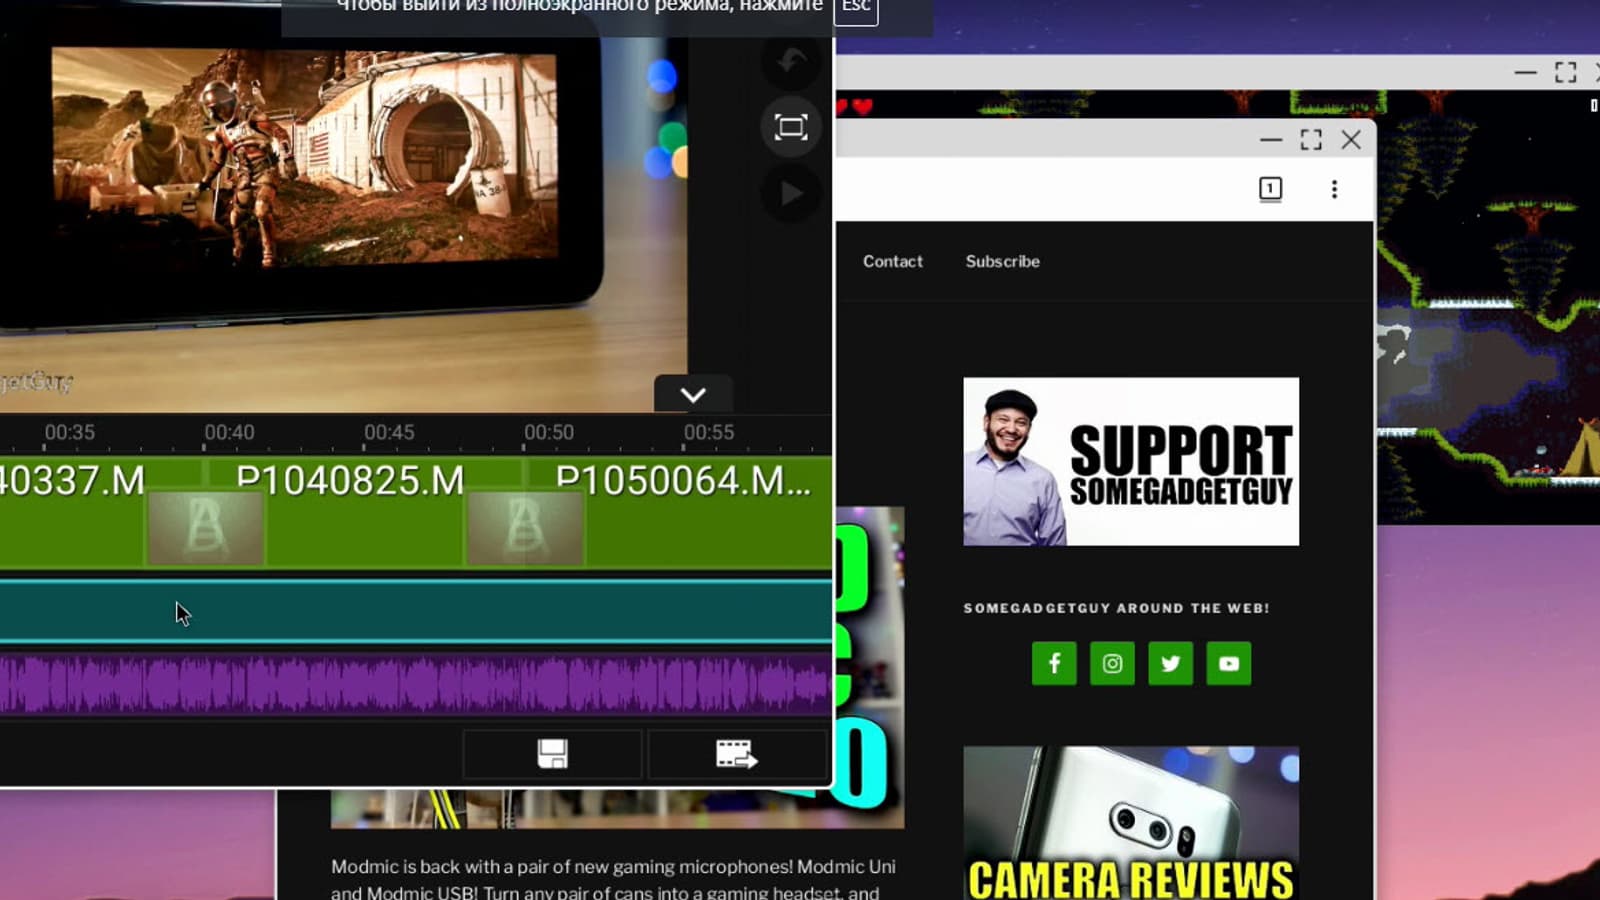Open the browser three-dot menu
Viewport: 1600px width, 900px height.
click(1334, 189)
